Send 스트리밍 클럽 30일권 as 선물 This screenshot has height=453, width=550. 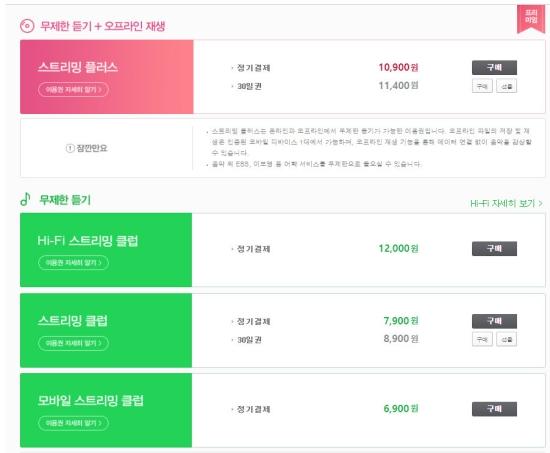click(x=507, y=339)
